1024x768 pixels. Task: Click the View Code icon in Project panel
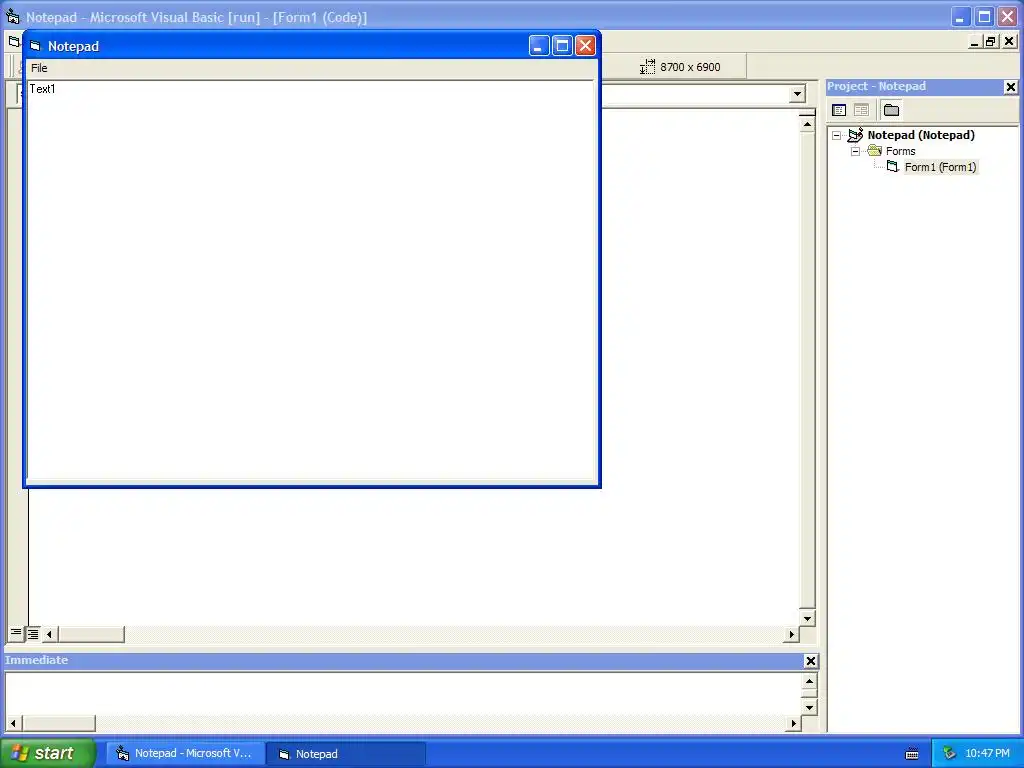[839, 110]
